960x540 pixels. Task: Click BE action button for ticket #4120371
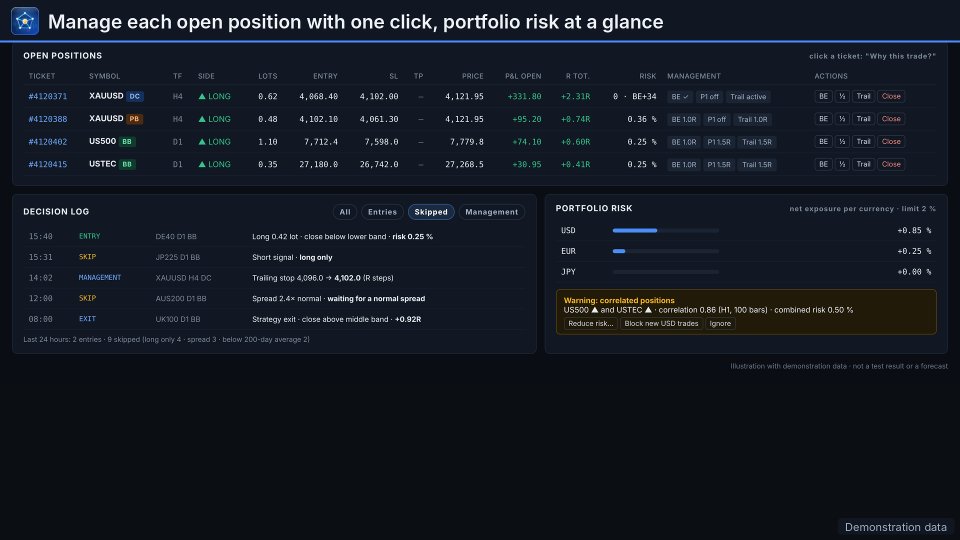[823, 96]
